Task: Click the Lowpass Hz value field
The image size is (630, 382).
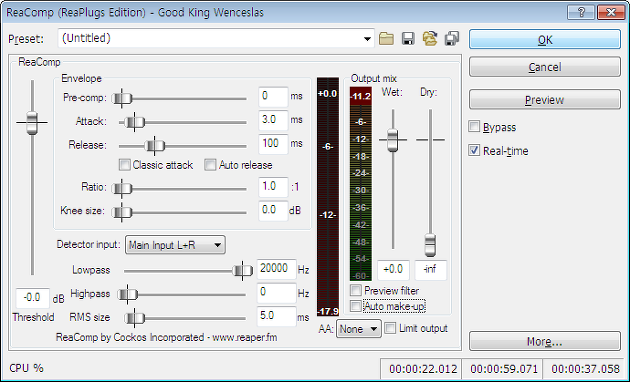Action: pos(276,269)
